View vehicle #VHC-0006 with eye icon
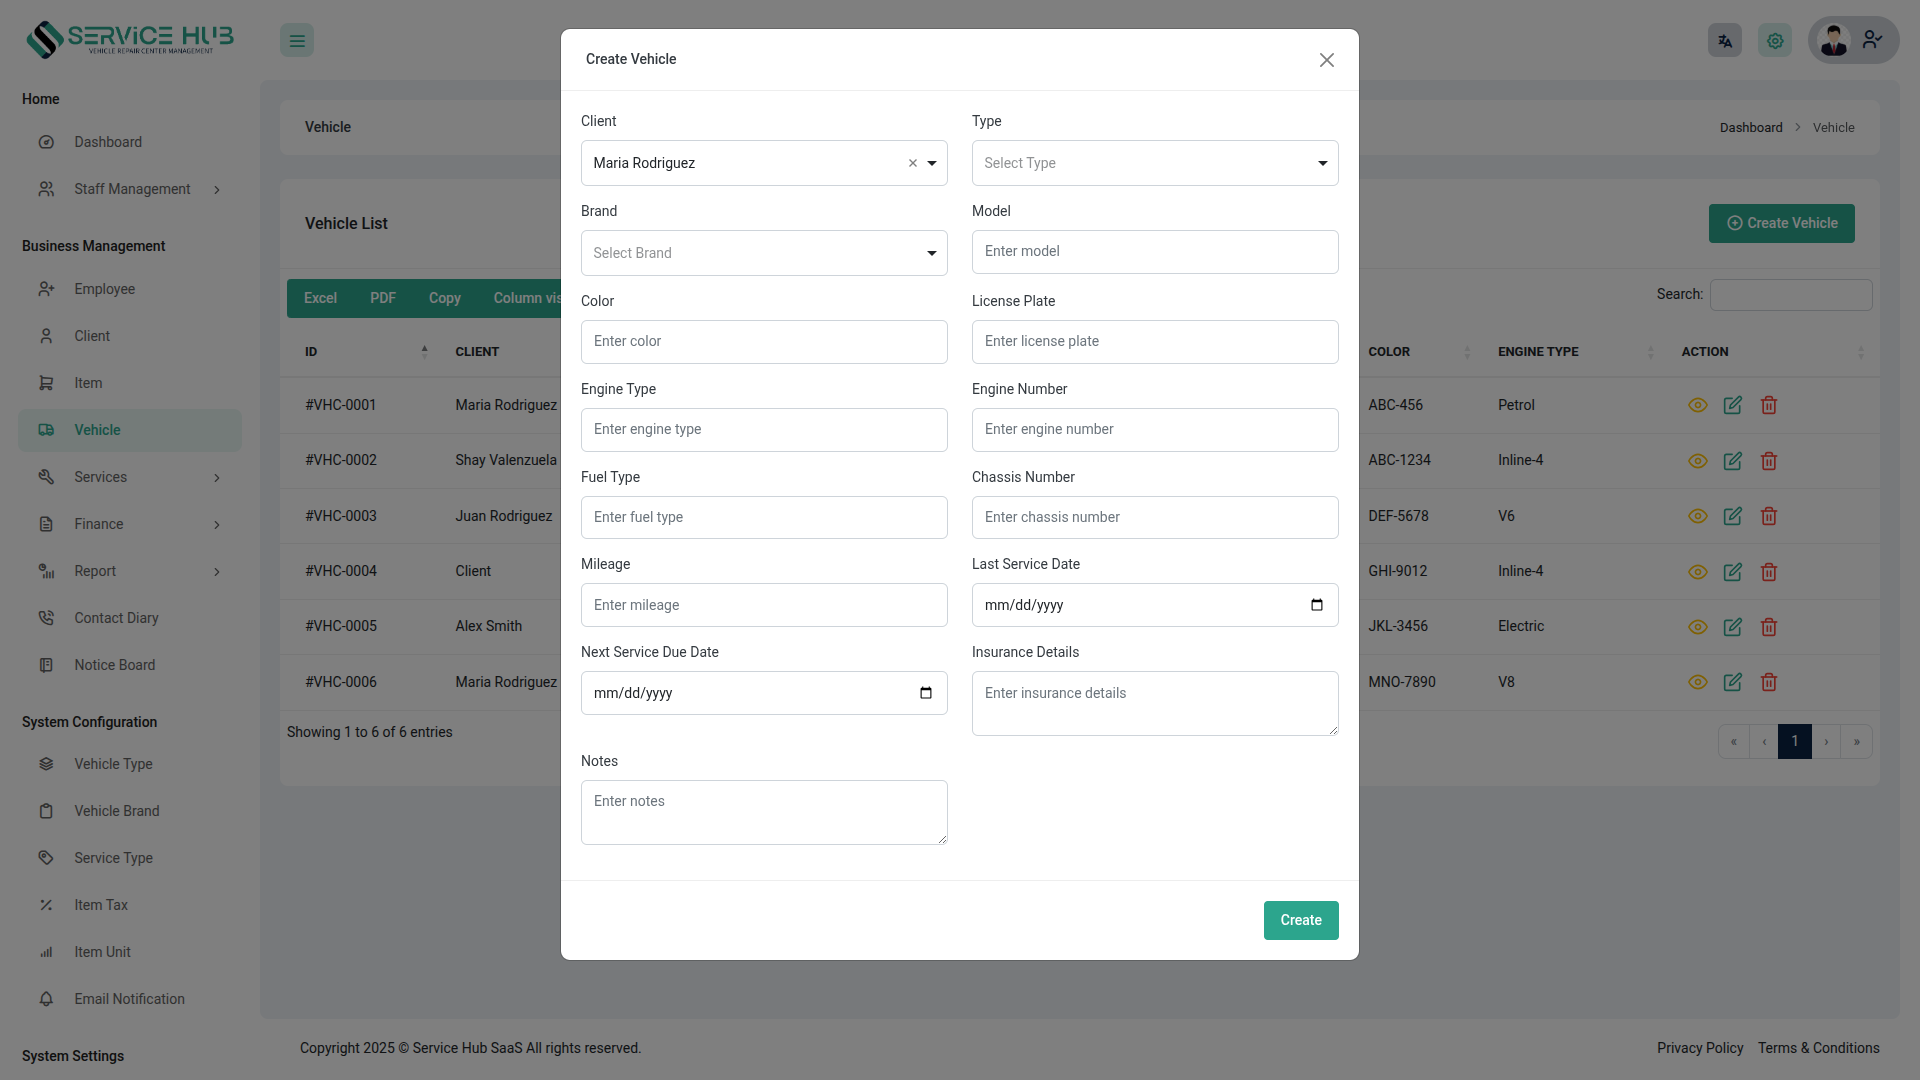The height and width of the screenshot is (1080, 1920). coord(1698,682)
